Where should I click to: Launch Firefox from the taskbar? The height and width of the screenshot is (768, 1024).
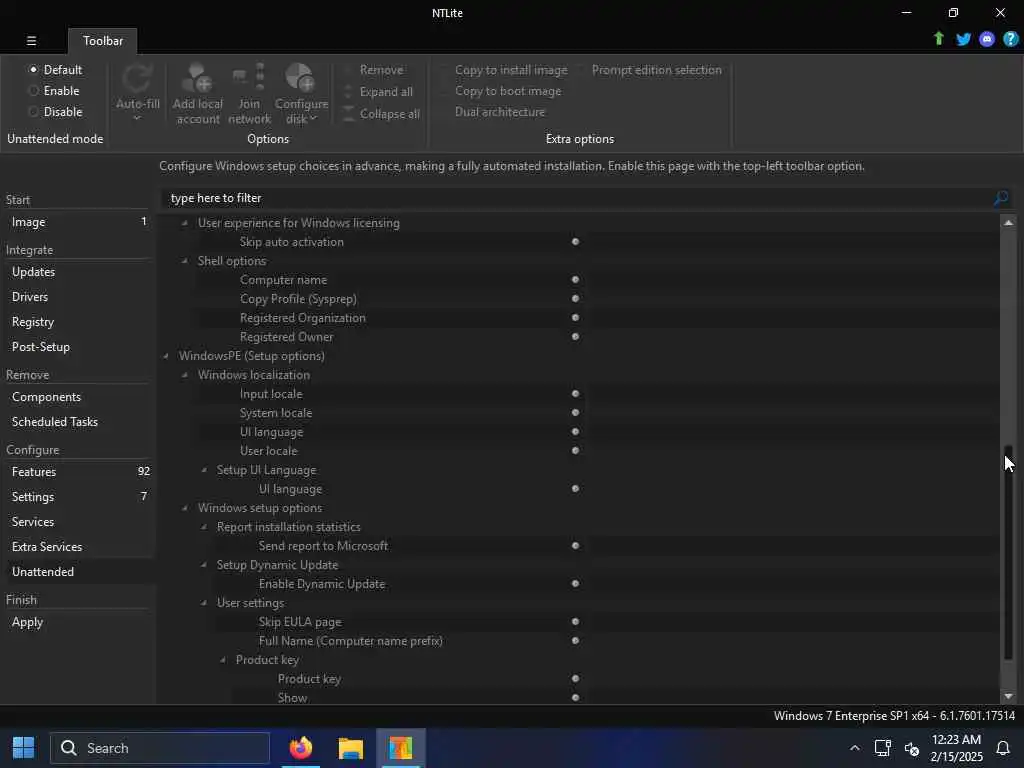coord(300,748)
